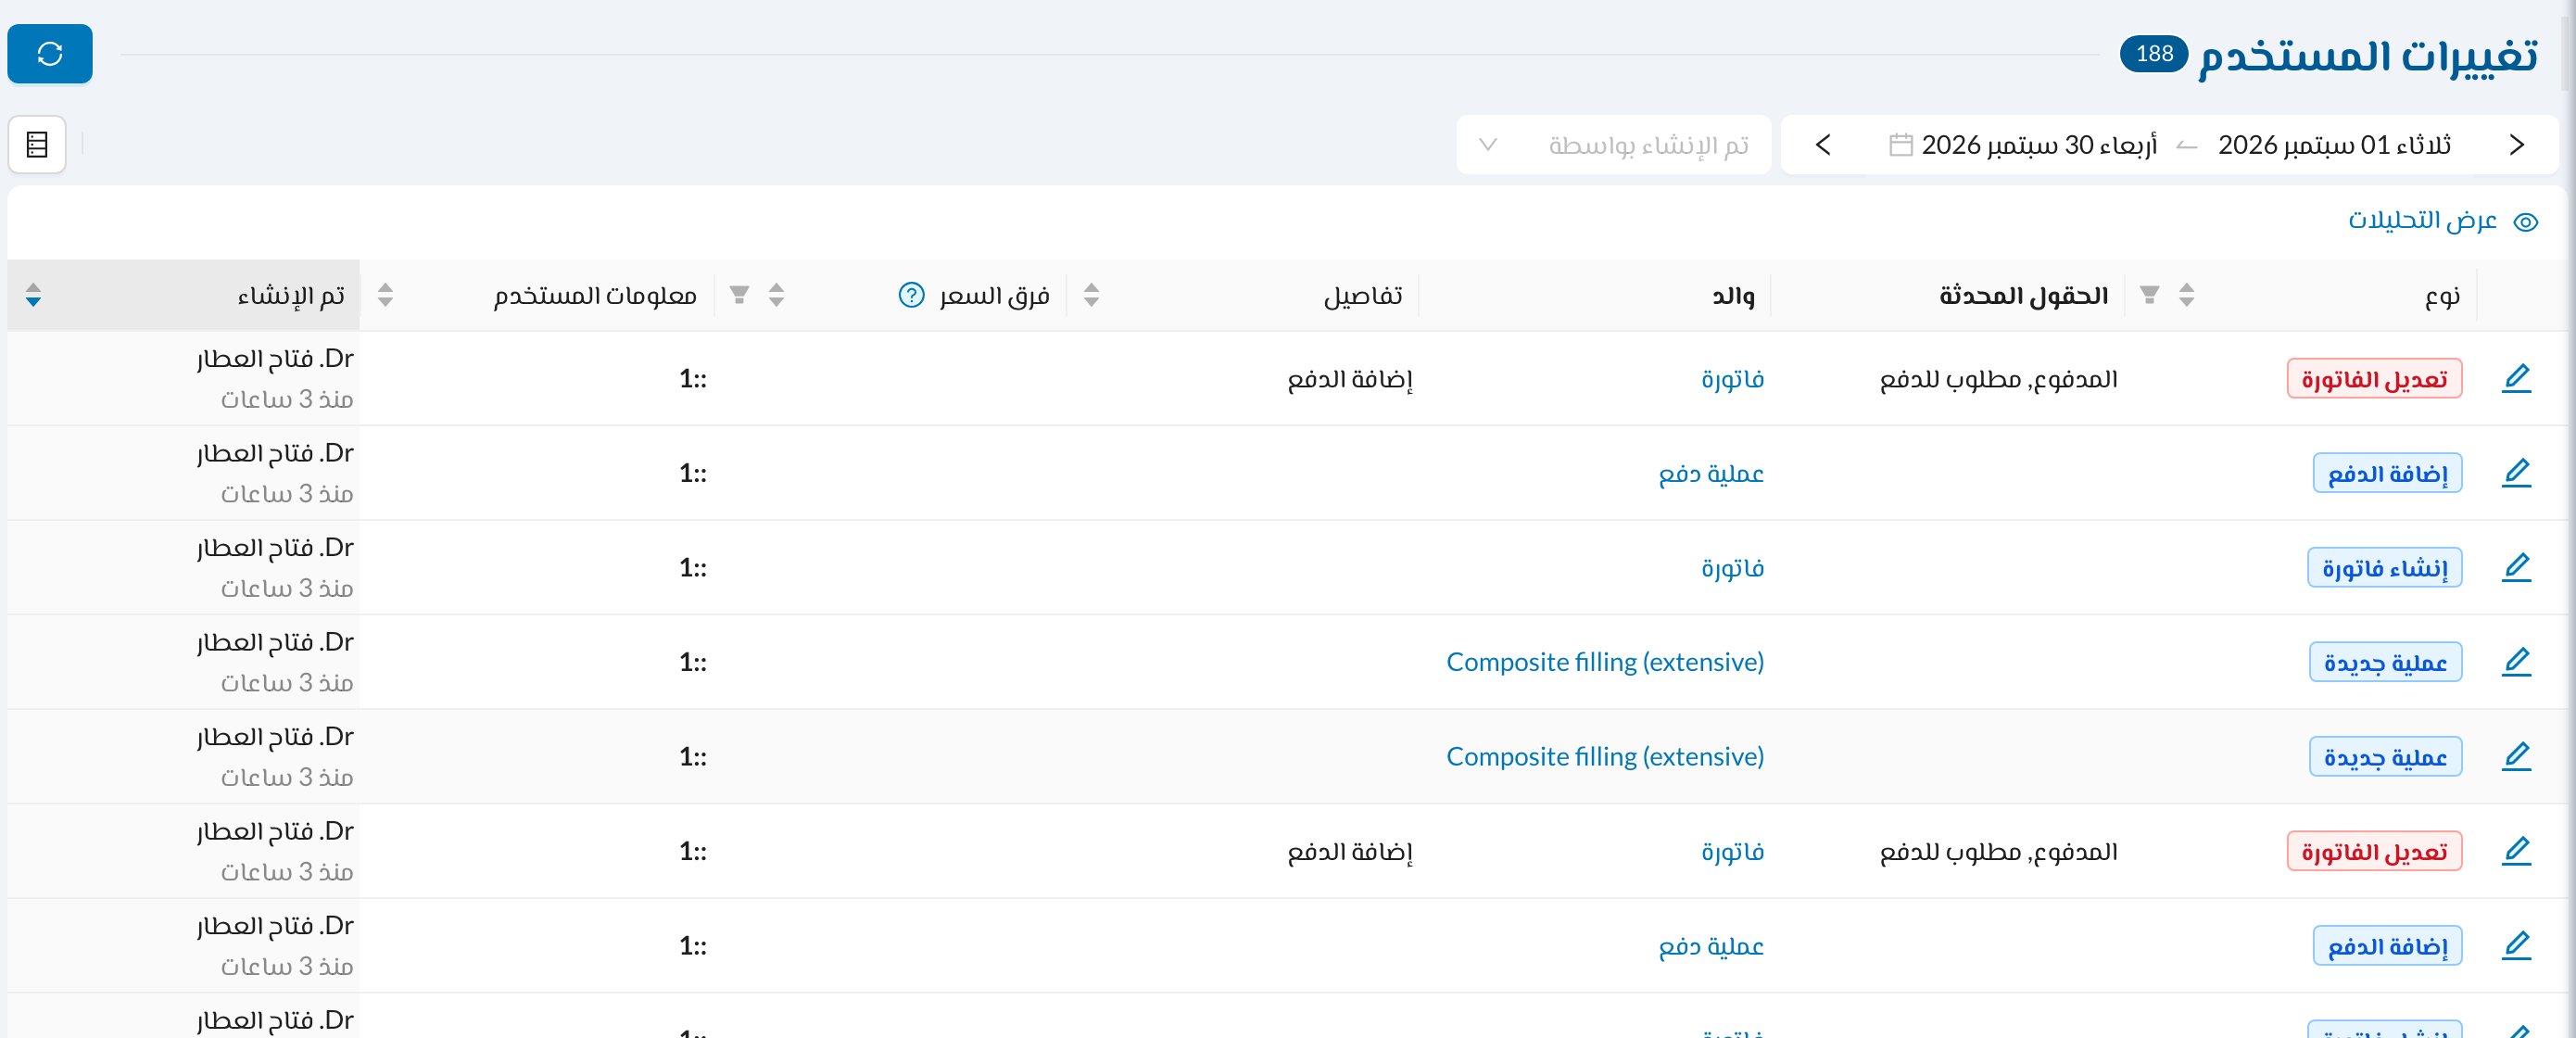The width and height of the screenshot is (2576, 1038).
Task: Sort by the فرق السعر column arrows
Action: pos(776,295)
